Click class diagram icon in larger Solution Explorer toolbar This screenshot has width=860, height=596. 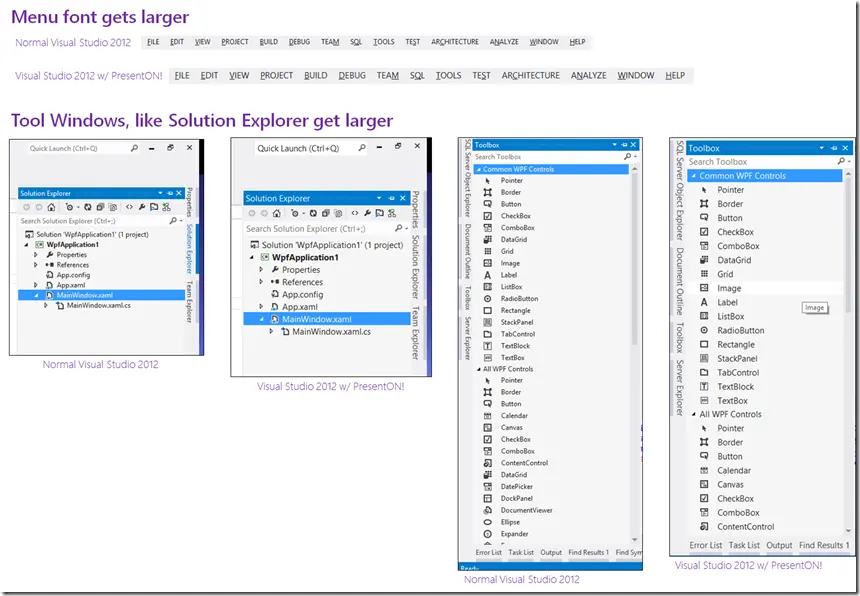pos(392,213)
